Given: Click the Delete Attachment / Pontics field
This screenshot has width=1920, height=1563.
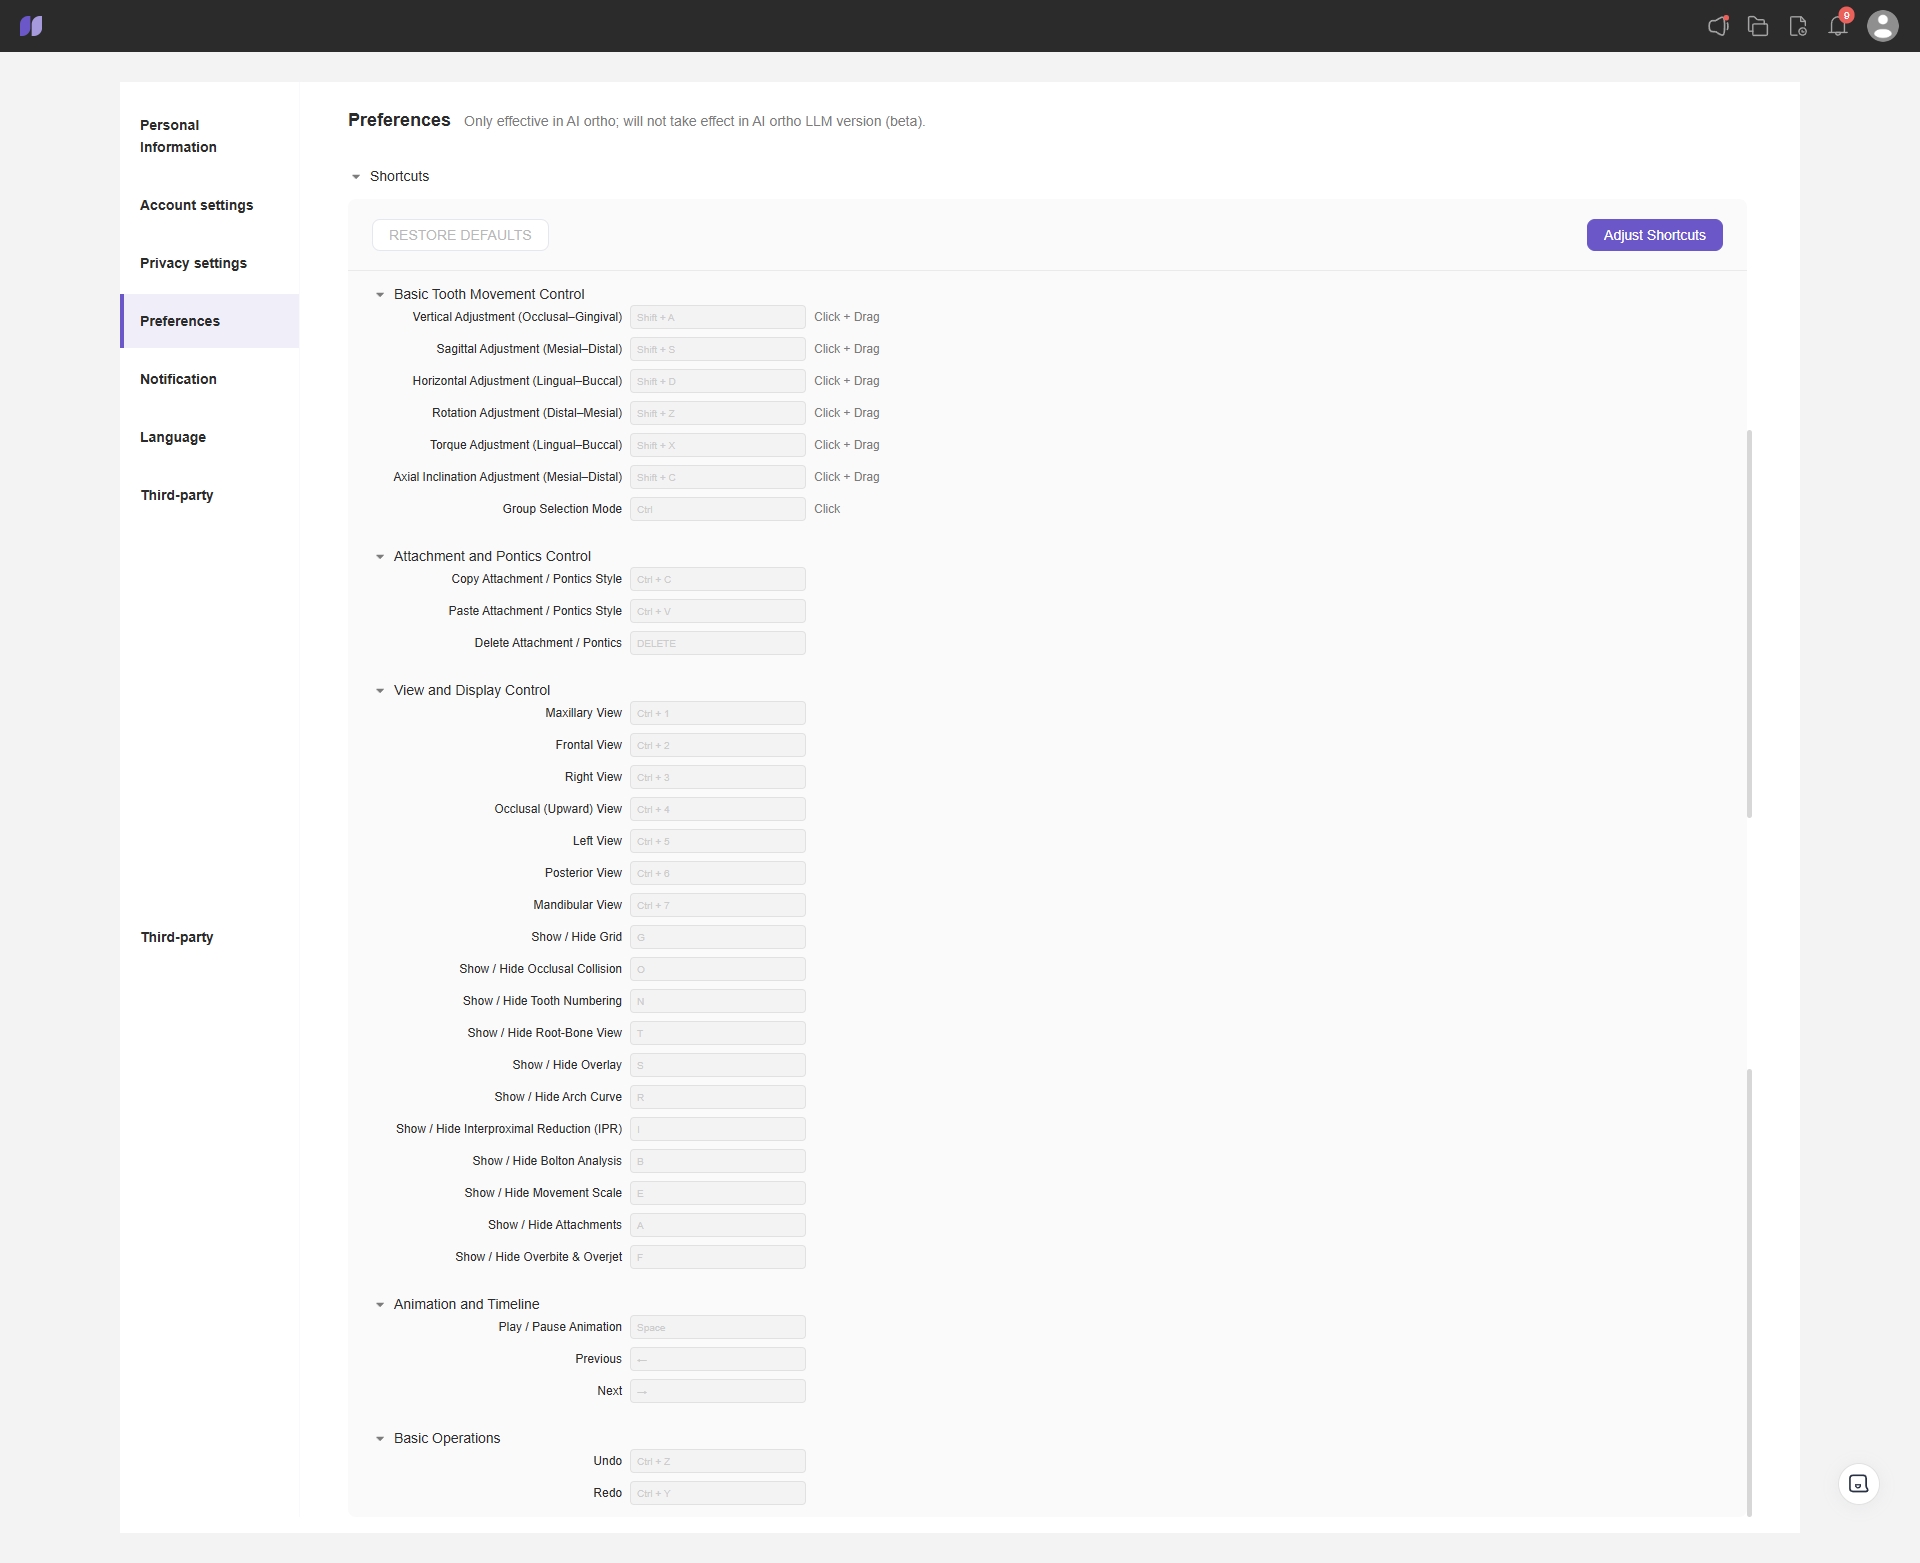Looking at the screenshot, I should pyautogui.click(x=718, y=643).
